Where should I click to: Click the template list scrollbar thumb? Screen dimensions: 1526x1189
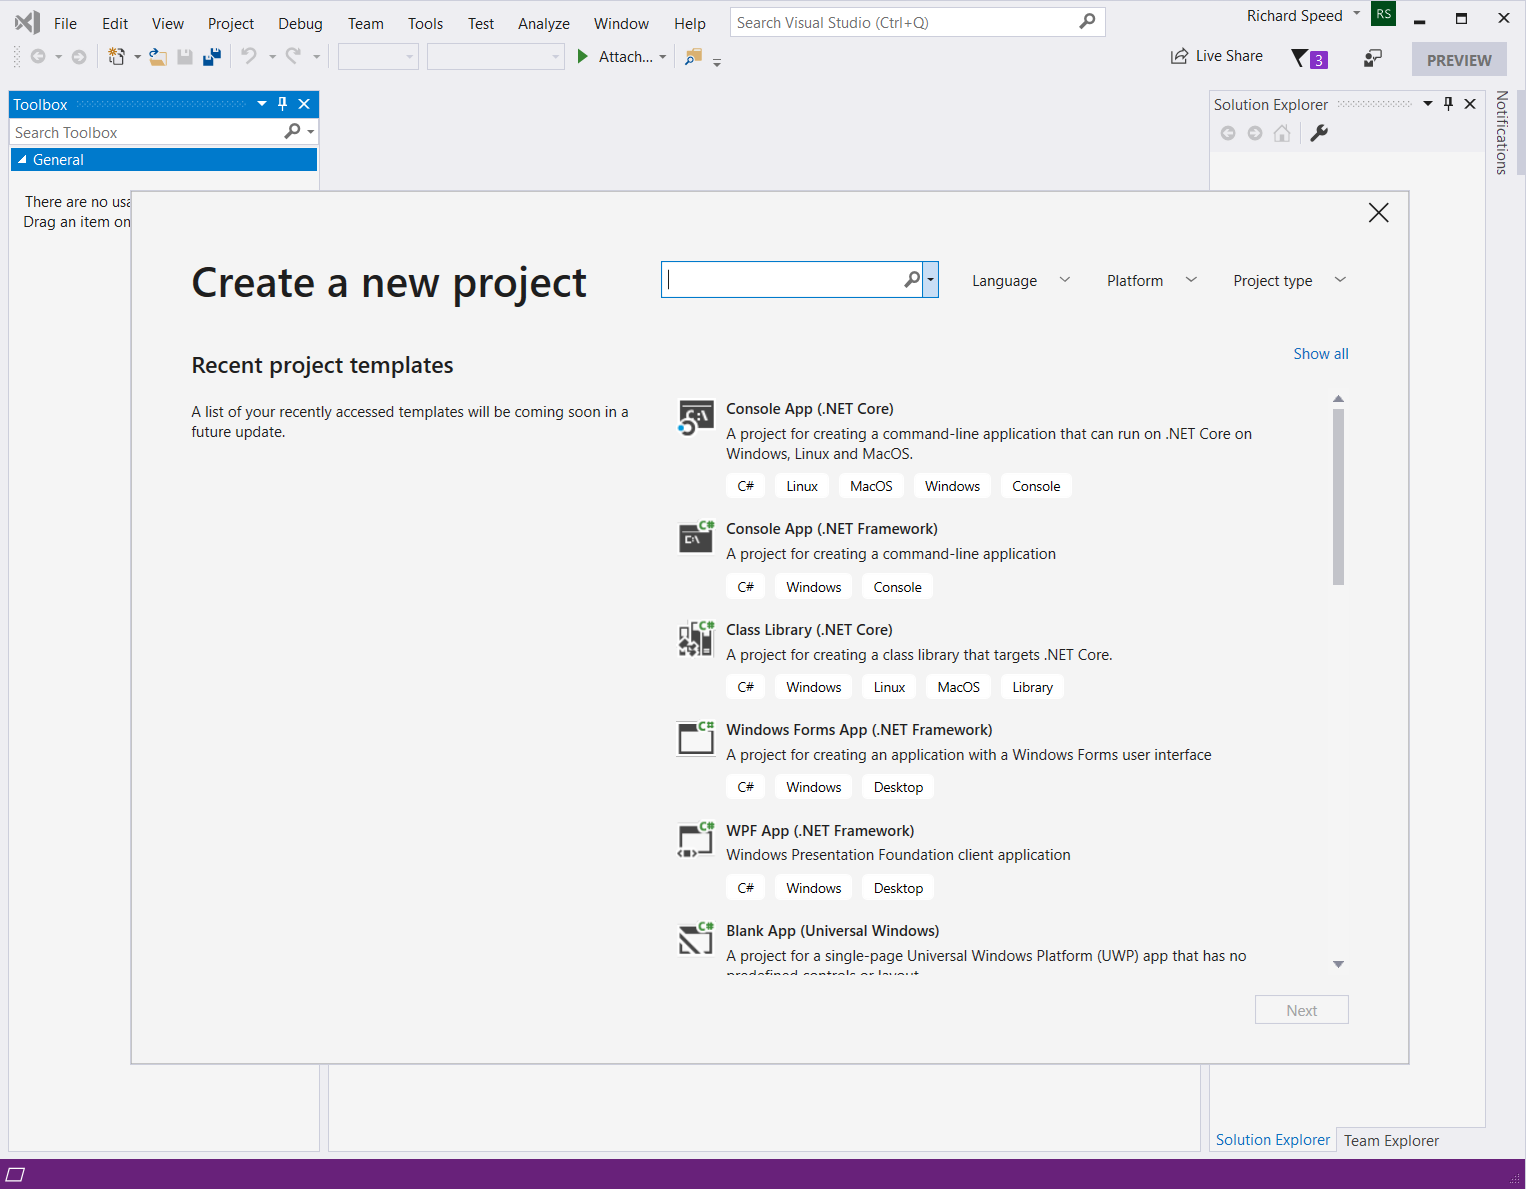click(x=1338, y=496)
